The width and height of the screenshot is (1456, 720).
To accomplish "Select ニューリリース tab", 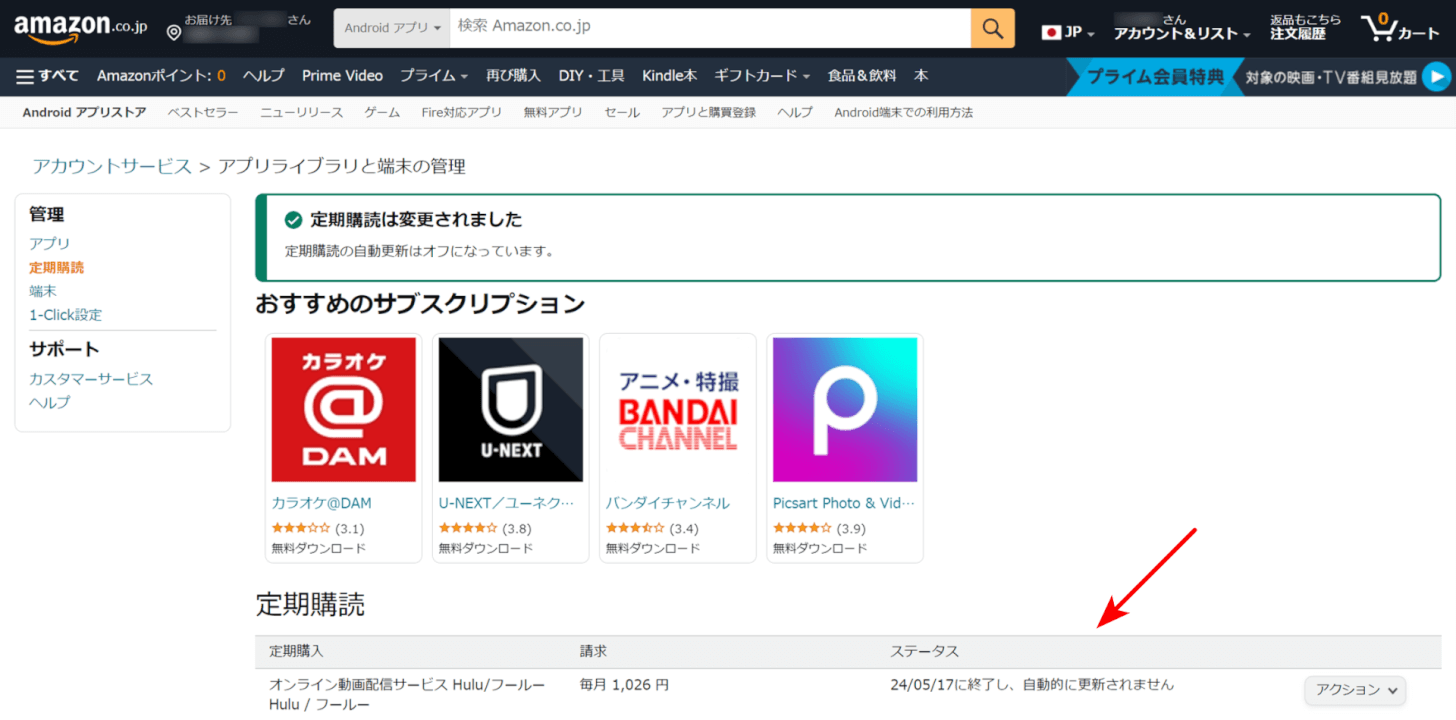I will click(302, 112).
